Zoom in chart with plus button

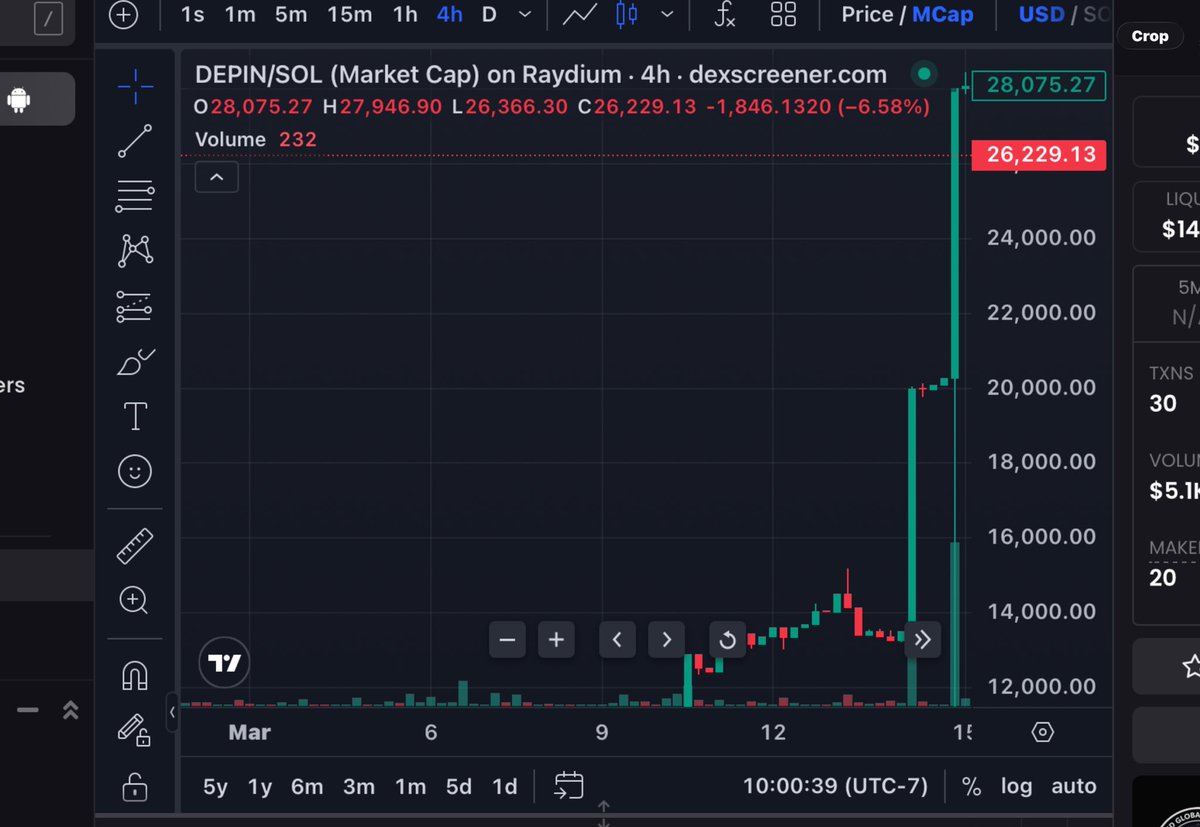(557, 640)
